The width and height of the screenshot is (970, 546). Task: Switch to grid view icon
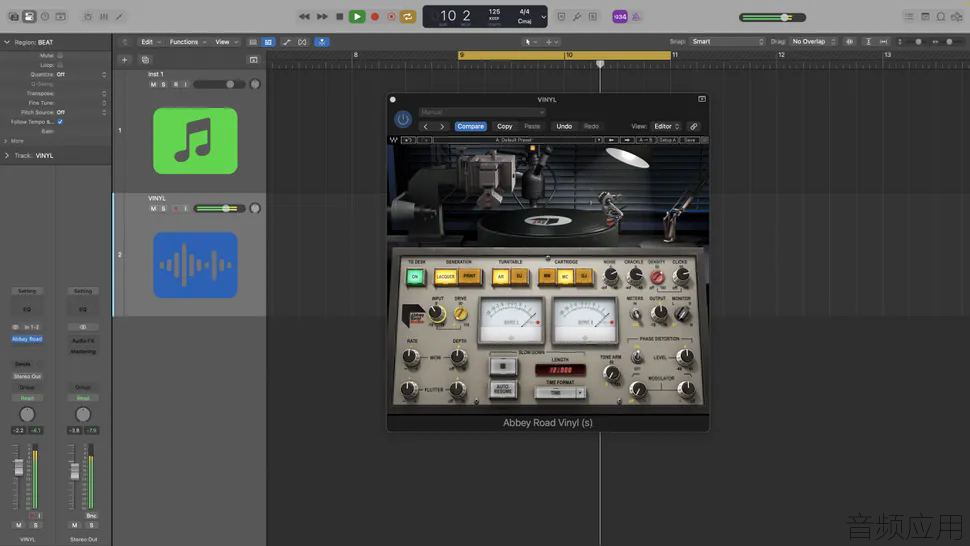(x=268, y=42)
